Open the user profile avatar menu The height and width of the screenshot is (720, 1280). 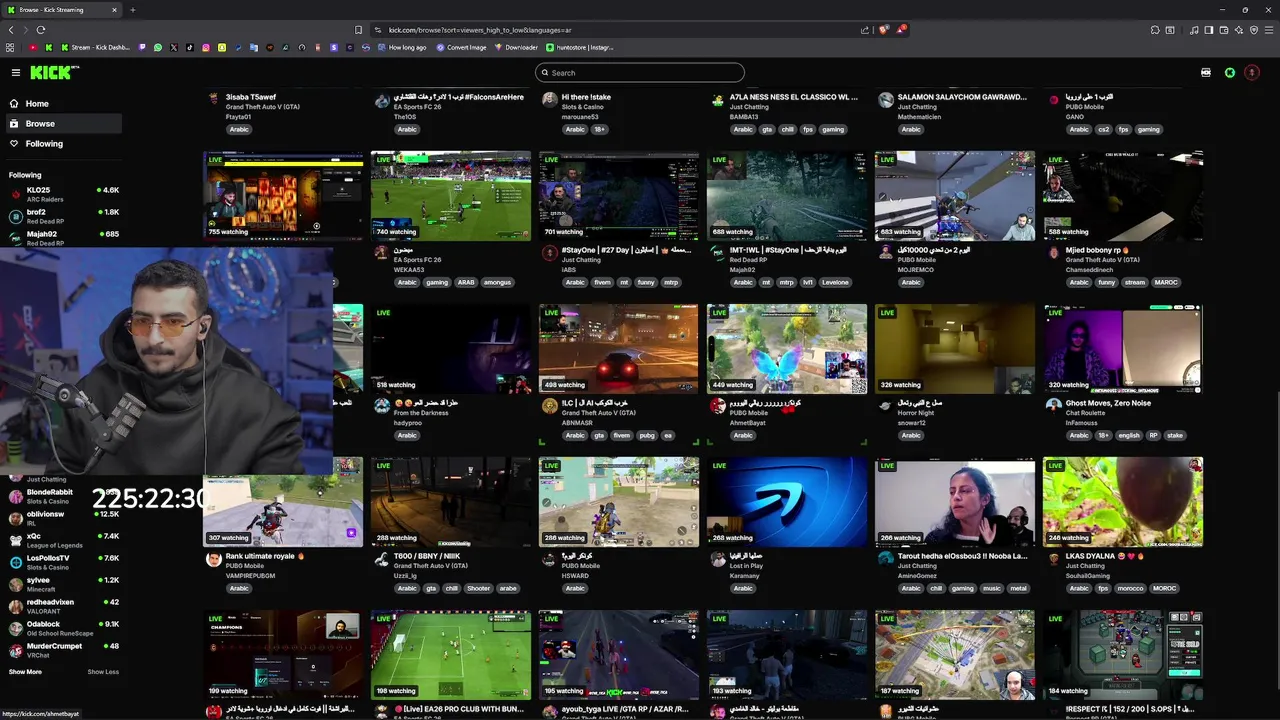[x=1252, y=72]
